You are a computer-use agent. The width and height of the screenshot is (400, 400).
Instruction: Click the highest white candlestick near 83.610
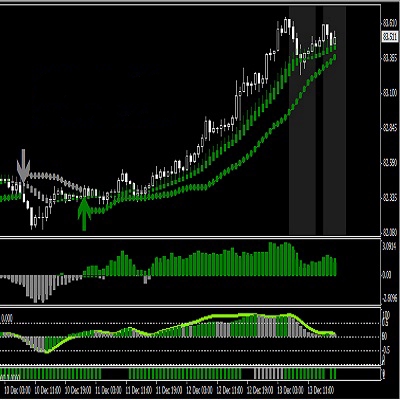(x=286, y=27)
